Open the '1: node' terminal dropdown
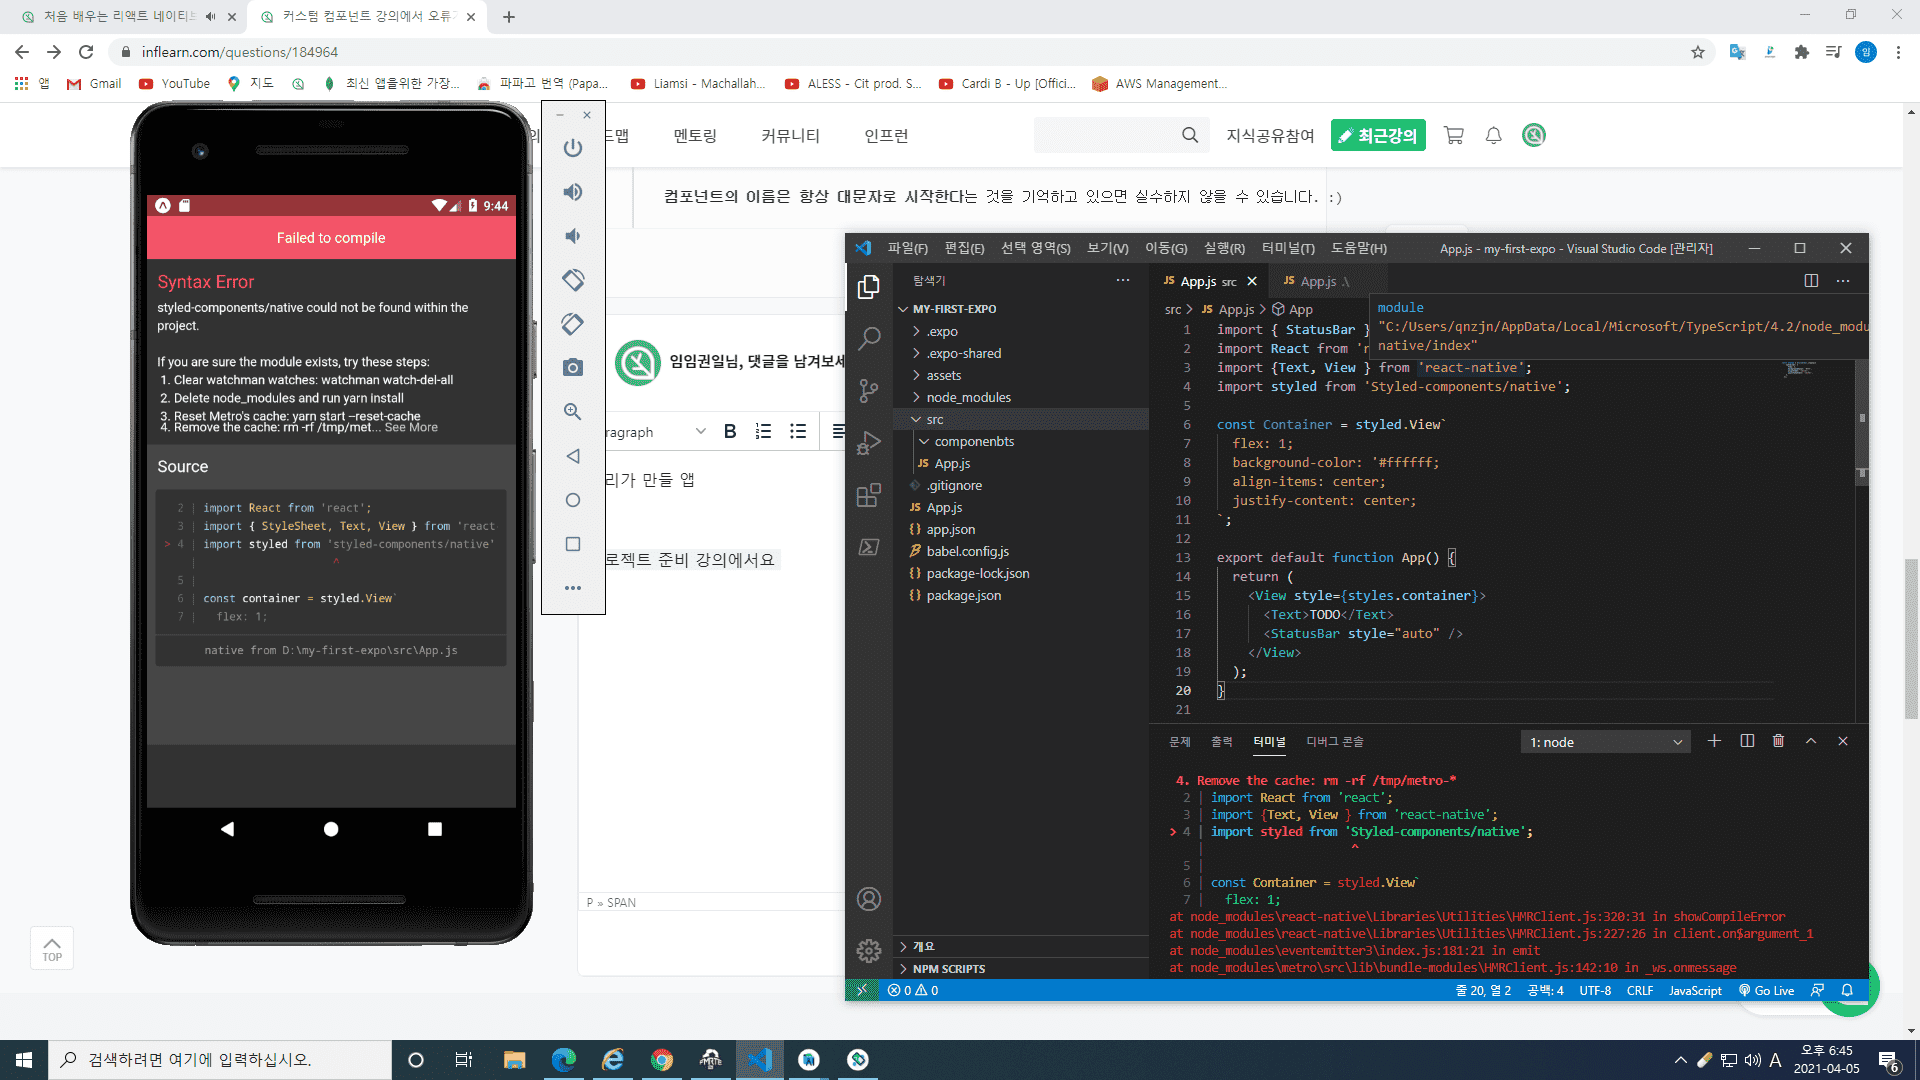This screenshot has width=1920, height=1080. [x=1605, y=742]
